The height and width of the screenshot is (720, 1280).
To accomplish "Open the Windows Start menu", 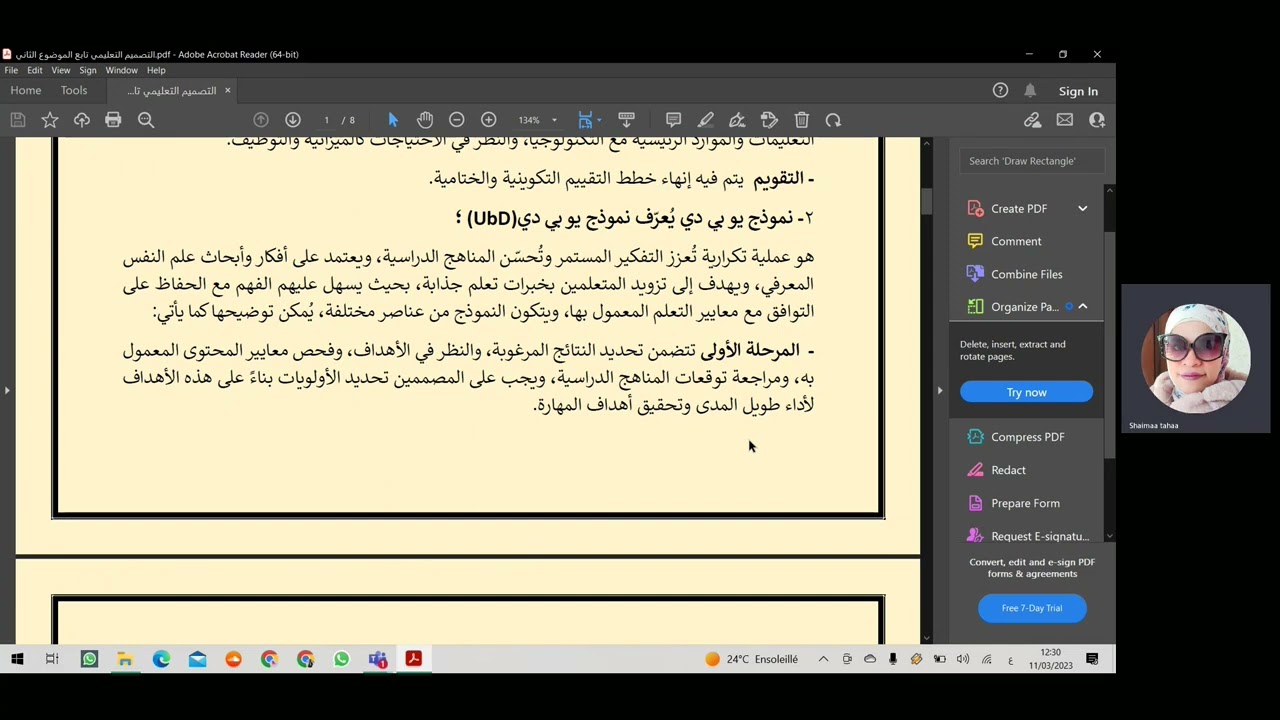I will coord(17,659).
